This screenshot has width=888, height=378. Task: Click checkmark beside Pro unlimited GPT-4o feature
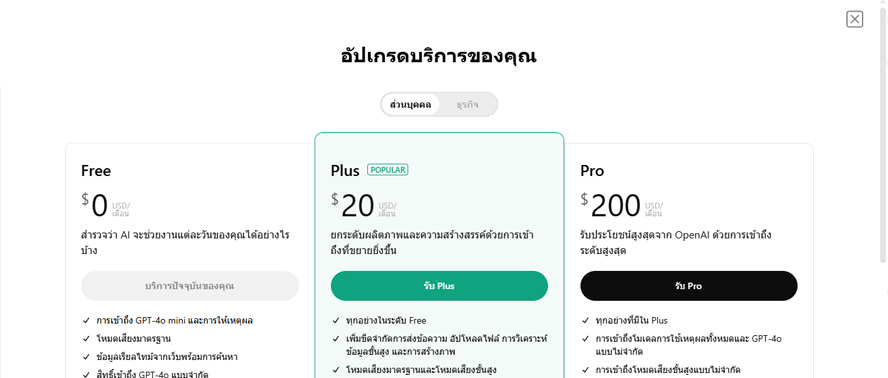(586, 339)
